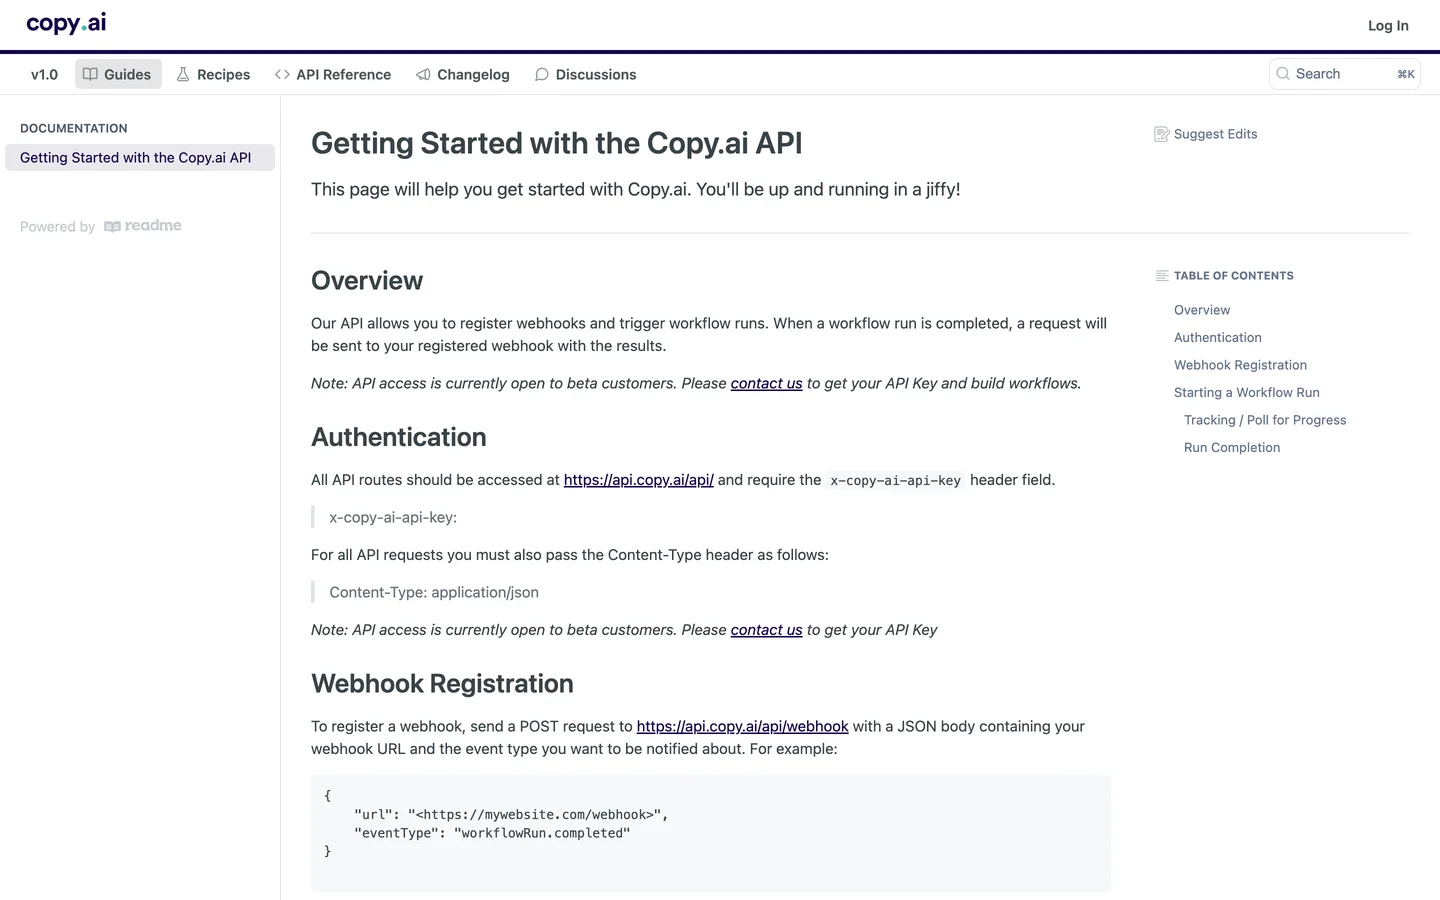
Task: Click the Authentication section heading
Action: point(399,437)
